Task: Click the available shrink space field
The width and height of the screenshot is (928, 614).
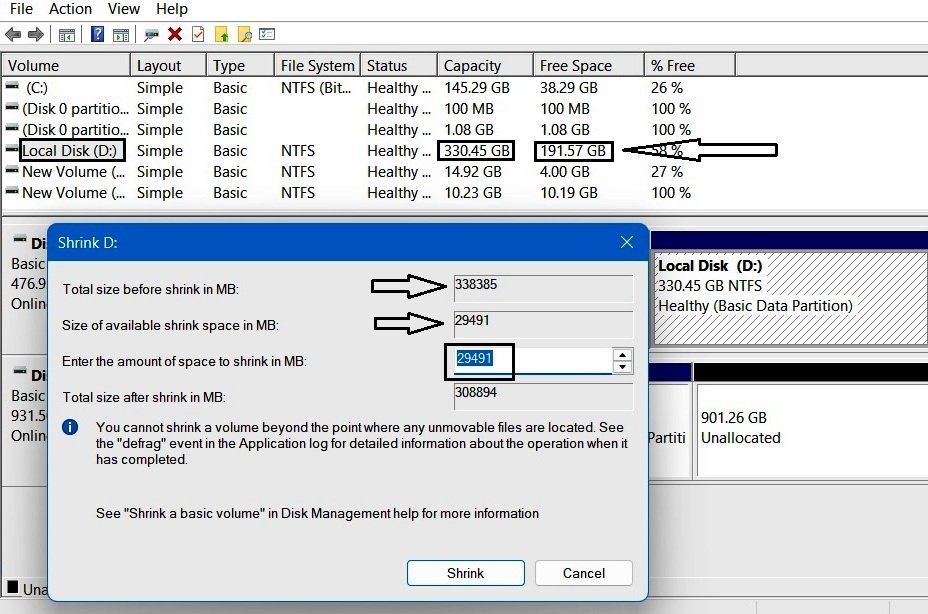Action: coord(543,324)
